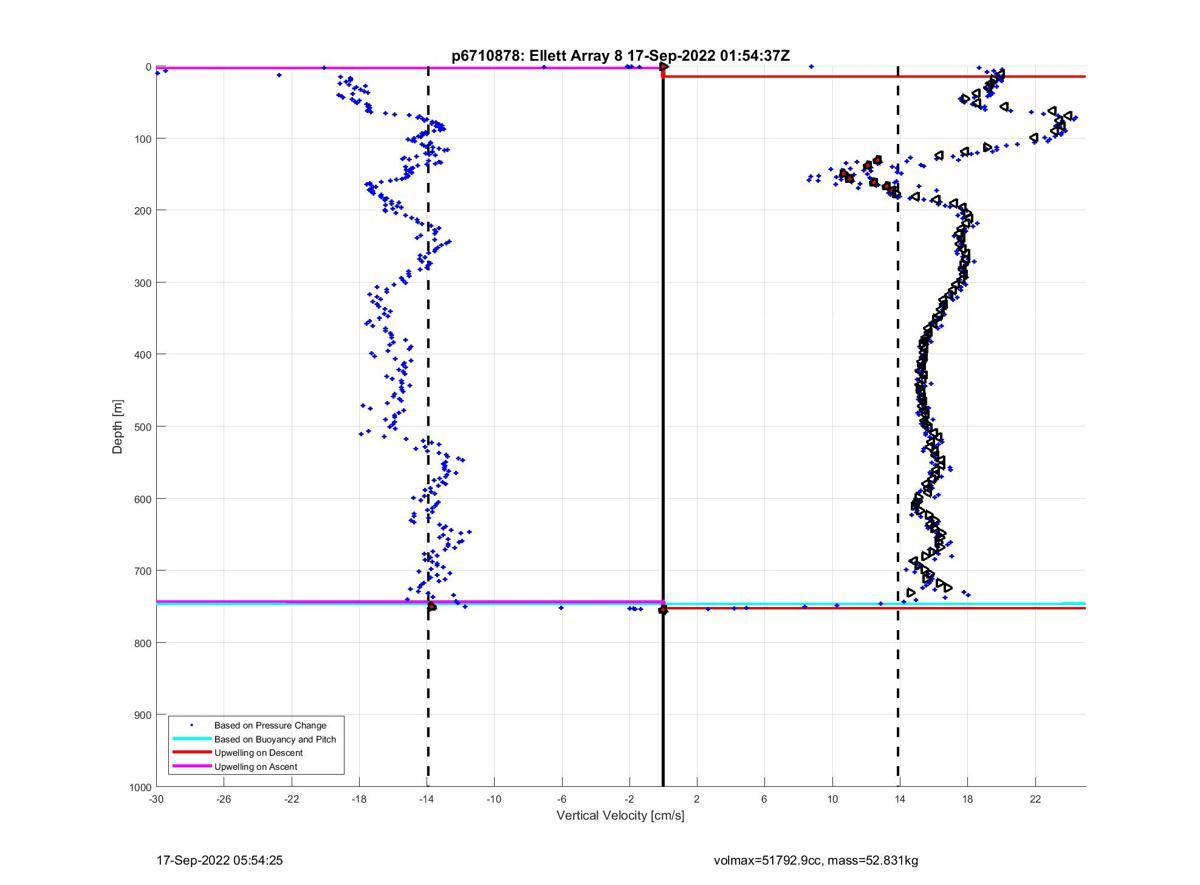This screenshot has height=885, width=1200.
Task: Click y-axis tick label '300'
Action: 141,283
